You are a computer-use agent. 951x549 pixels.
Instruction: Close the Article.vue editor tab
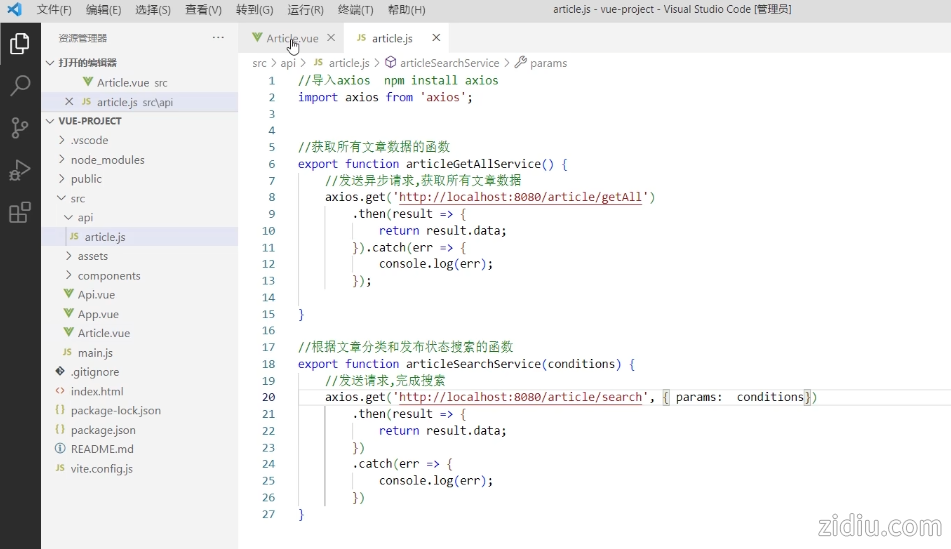tap(331, 38)
